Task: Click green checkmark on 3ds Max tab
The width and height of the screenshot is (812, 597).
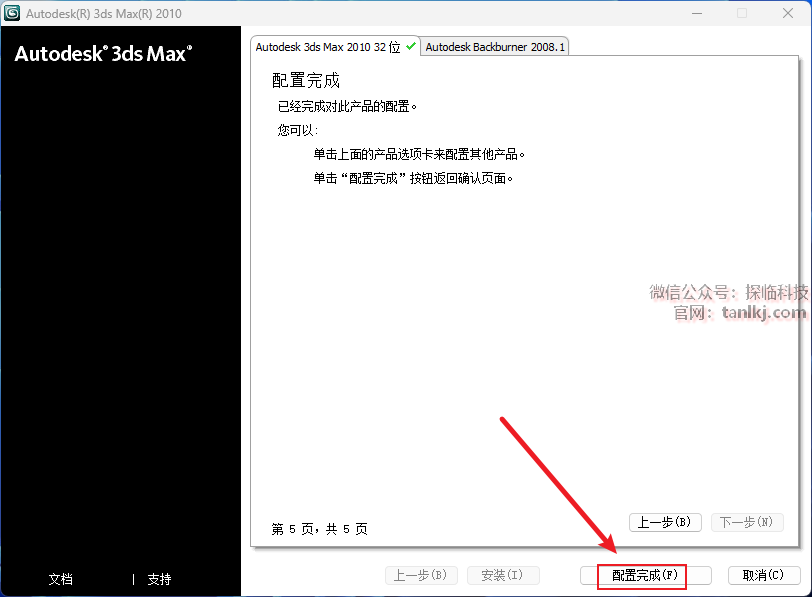Action: [411, 46]
